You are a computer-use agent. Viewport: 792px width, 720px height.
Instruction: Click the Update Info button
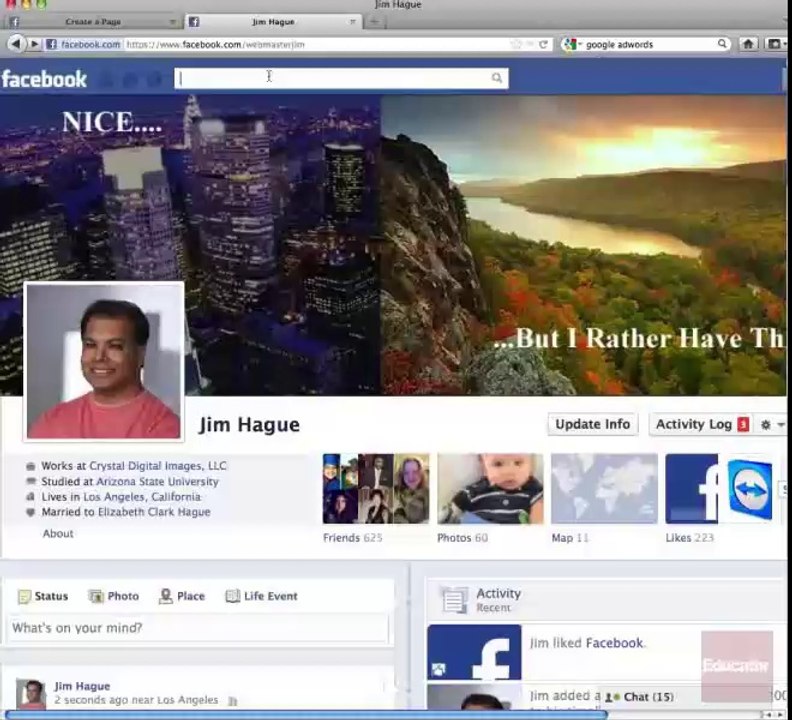[592, 424]
